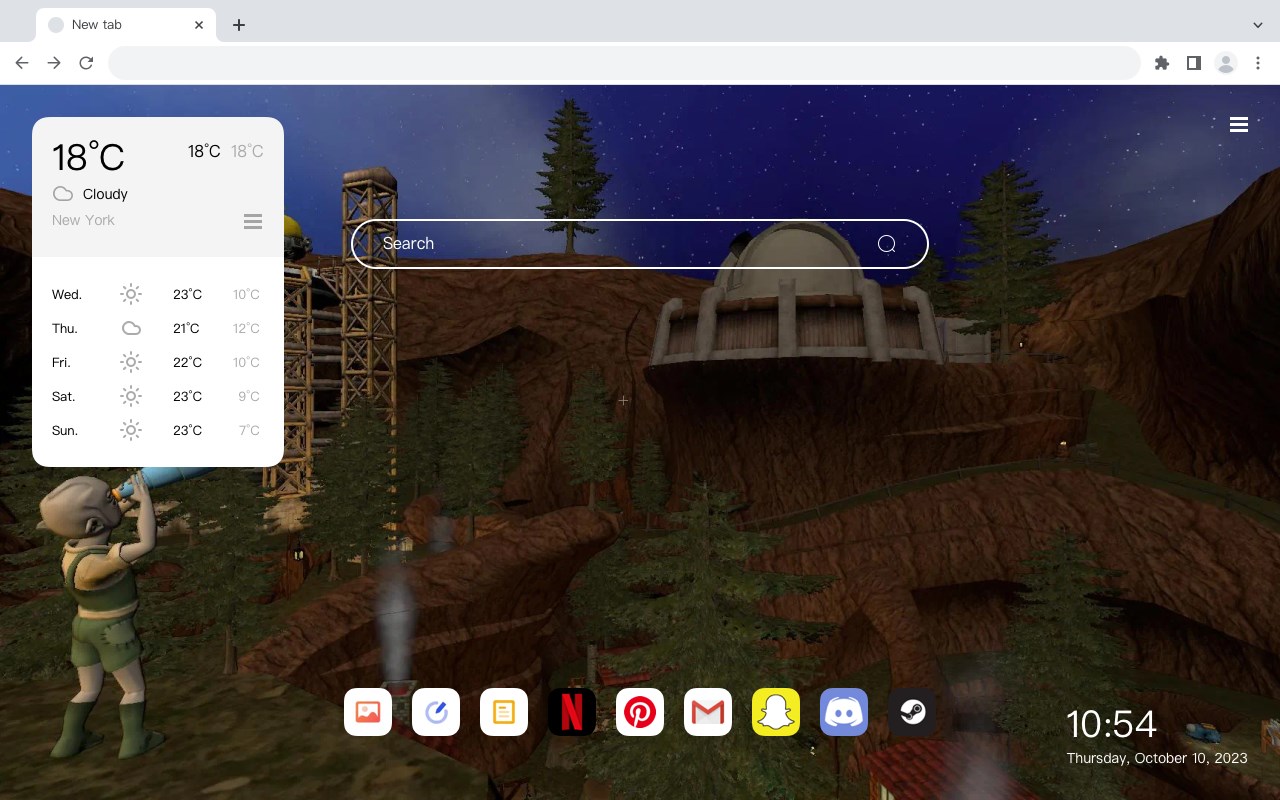The height and width of the screenshot is (800, 1280).
Task: Open the Gmail shortcut
Action: [x=708, y=712]
